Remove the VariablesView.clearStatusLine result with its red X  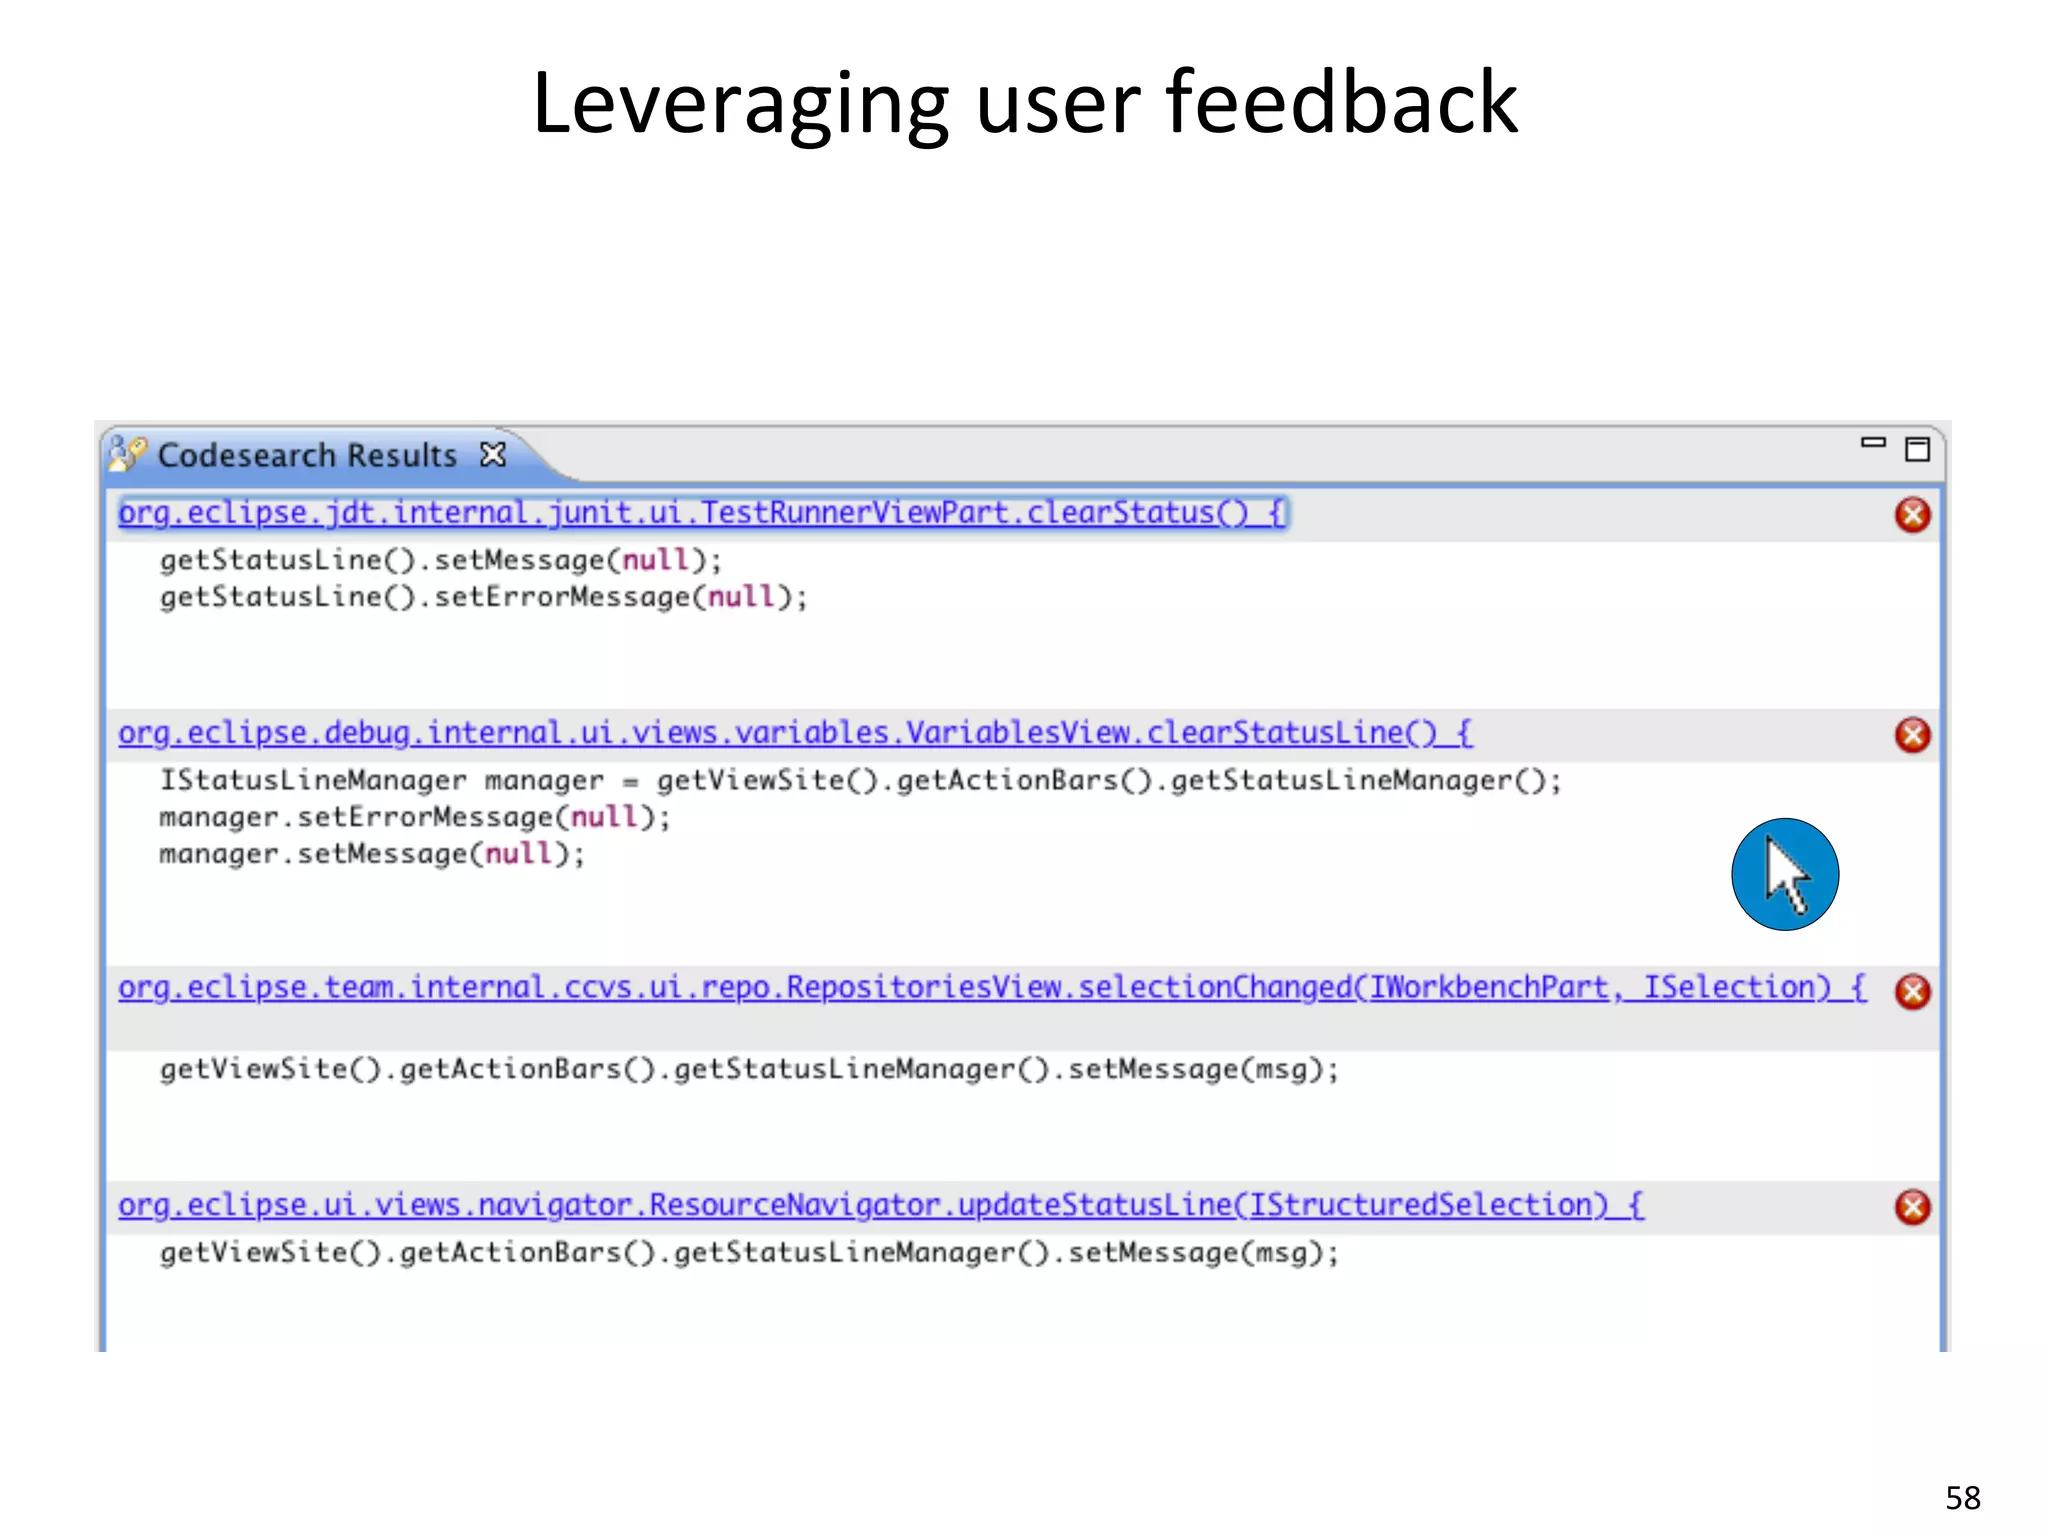[1912, 735]
